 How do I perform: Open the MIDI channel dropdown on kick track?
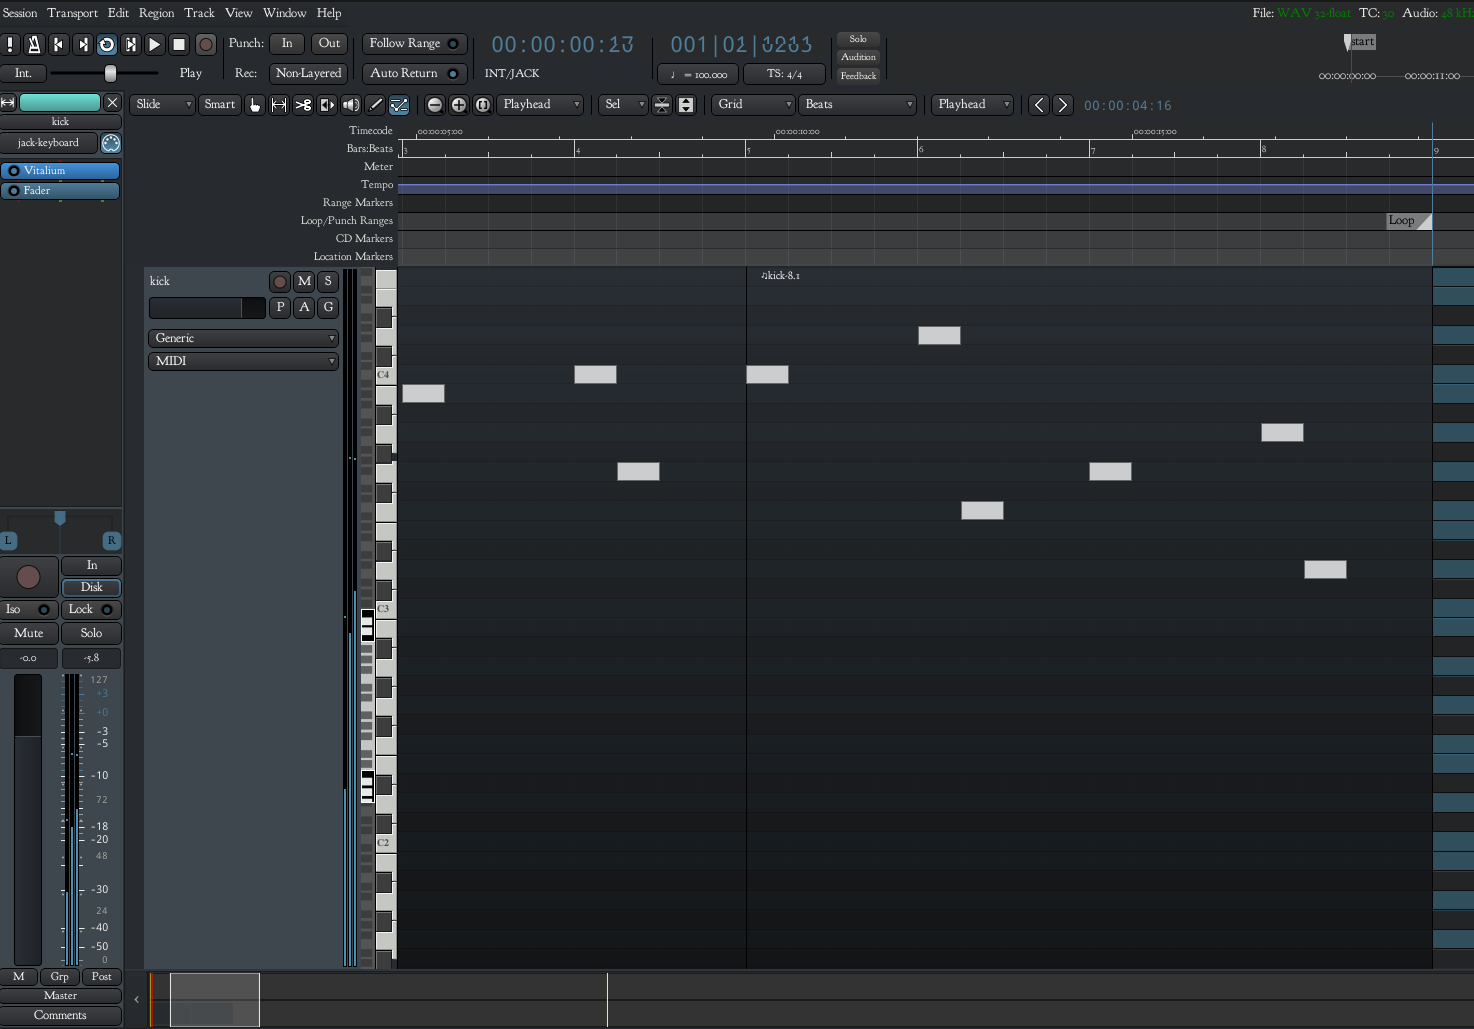pyautogui.click(x=243, y=361)
